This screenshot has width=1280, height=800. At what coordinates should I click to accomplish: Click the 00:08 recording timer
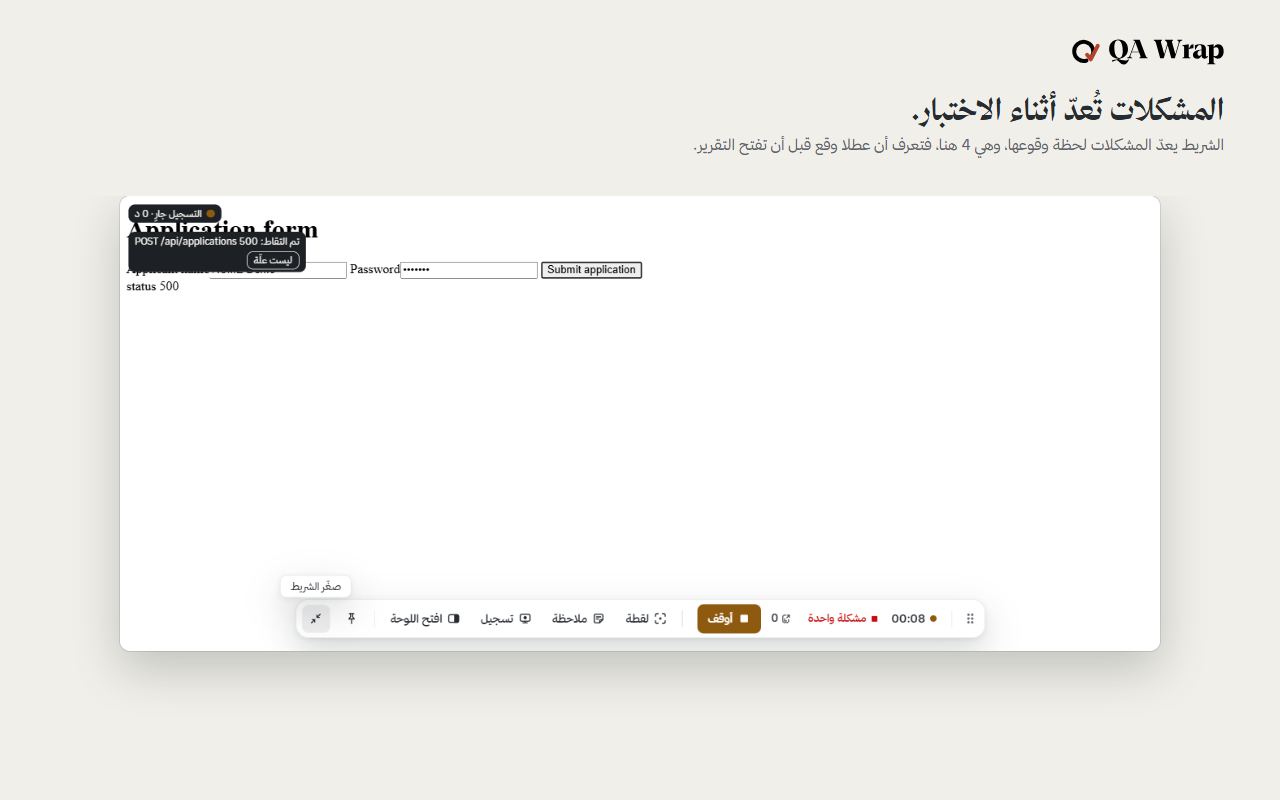tap(914, 619)
